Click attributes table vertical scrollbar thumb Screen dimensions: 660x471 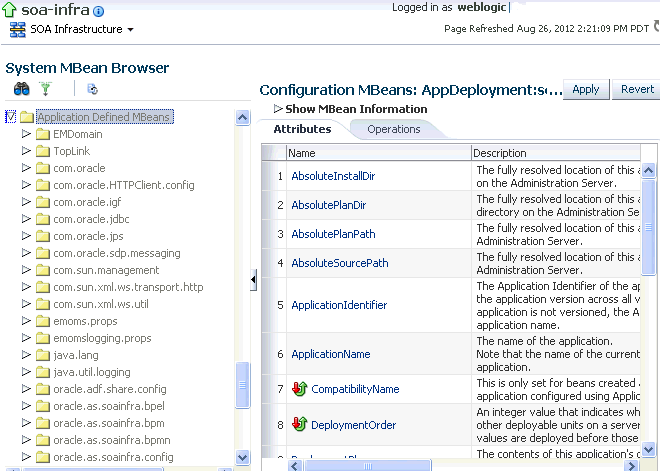pos(648,227)
